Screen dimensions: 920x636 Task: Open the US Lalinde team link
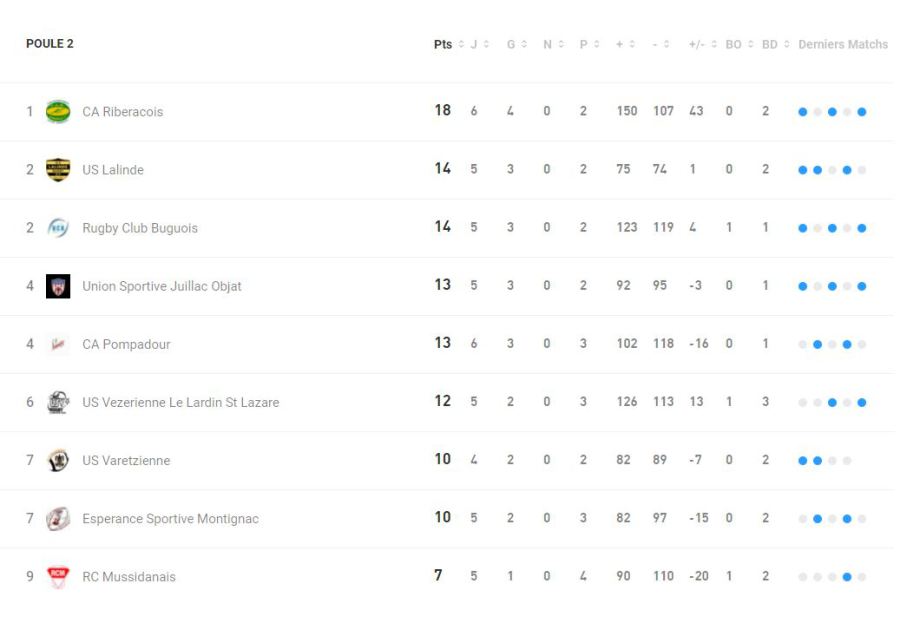point(113,170)
